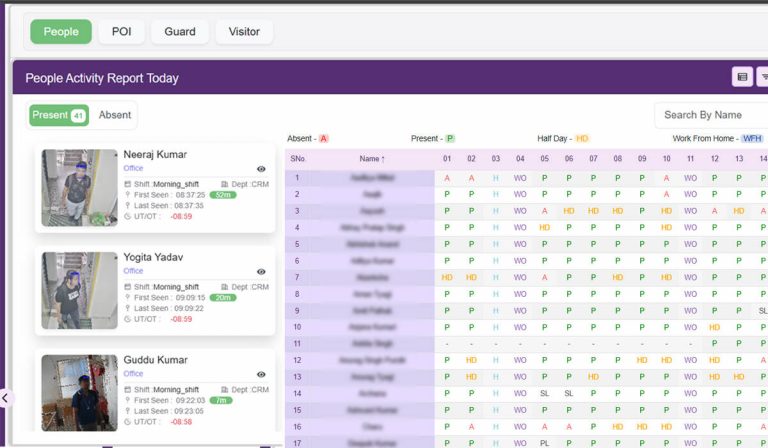Viewport: 768px width, 448px height.
Task: Click the red Absent legend badge
Action: [x=323, y=138]
